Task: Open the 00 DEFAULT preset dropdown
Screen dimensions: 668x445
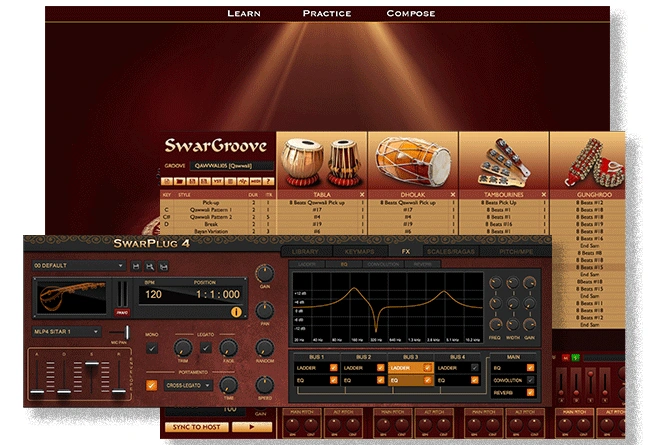Action: pyautogui.click(x=78, y=266)
